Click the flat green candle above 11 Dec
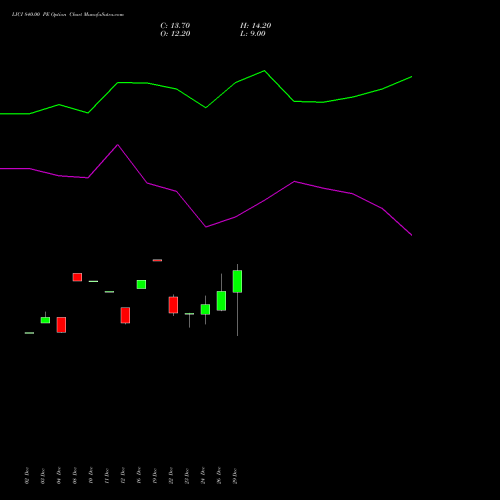The height and width of the screenshot is (500, 500). click(x=109, y=292)
